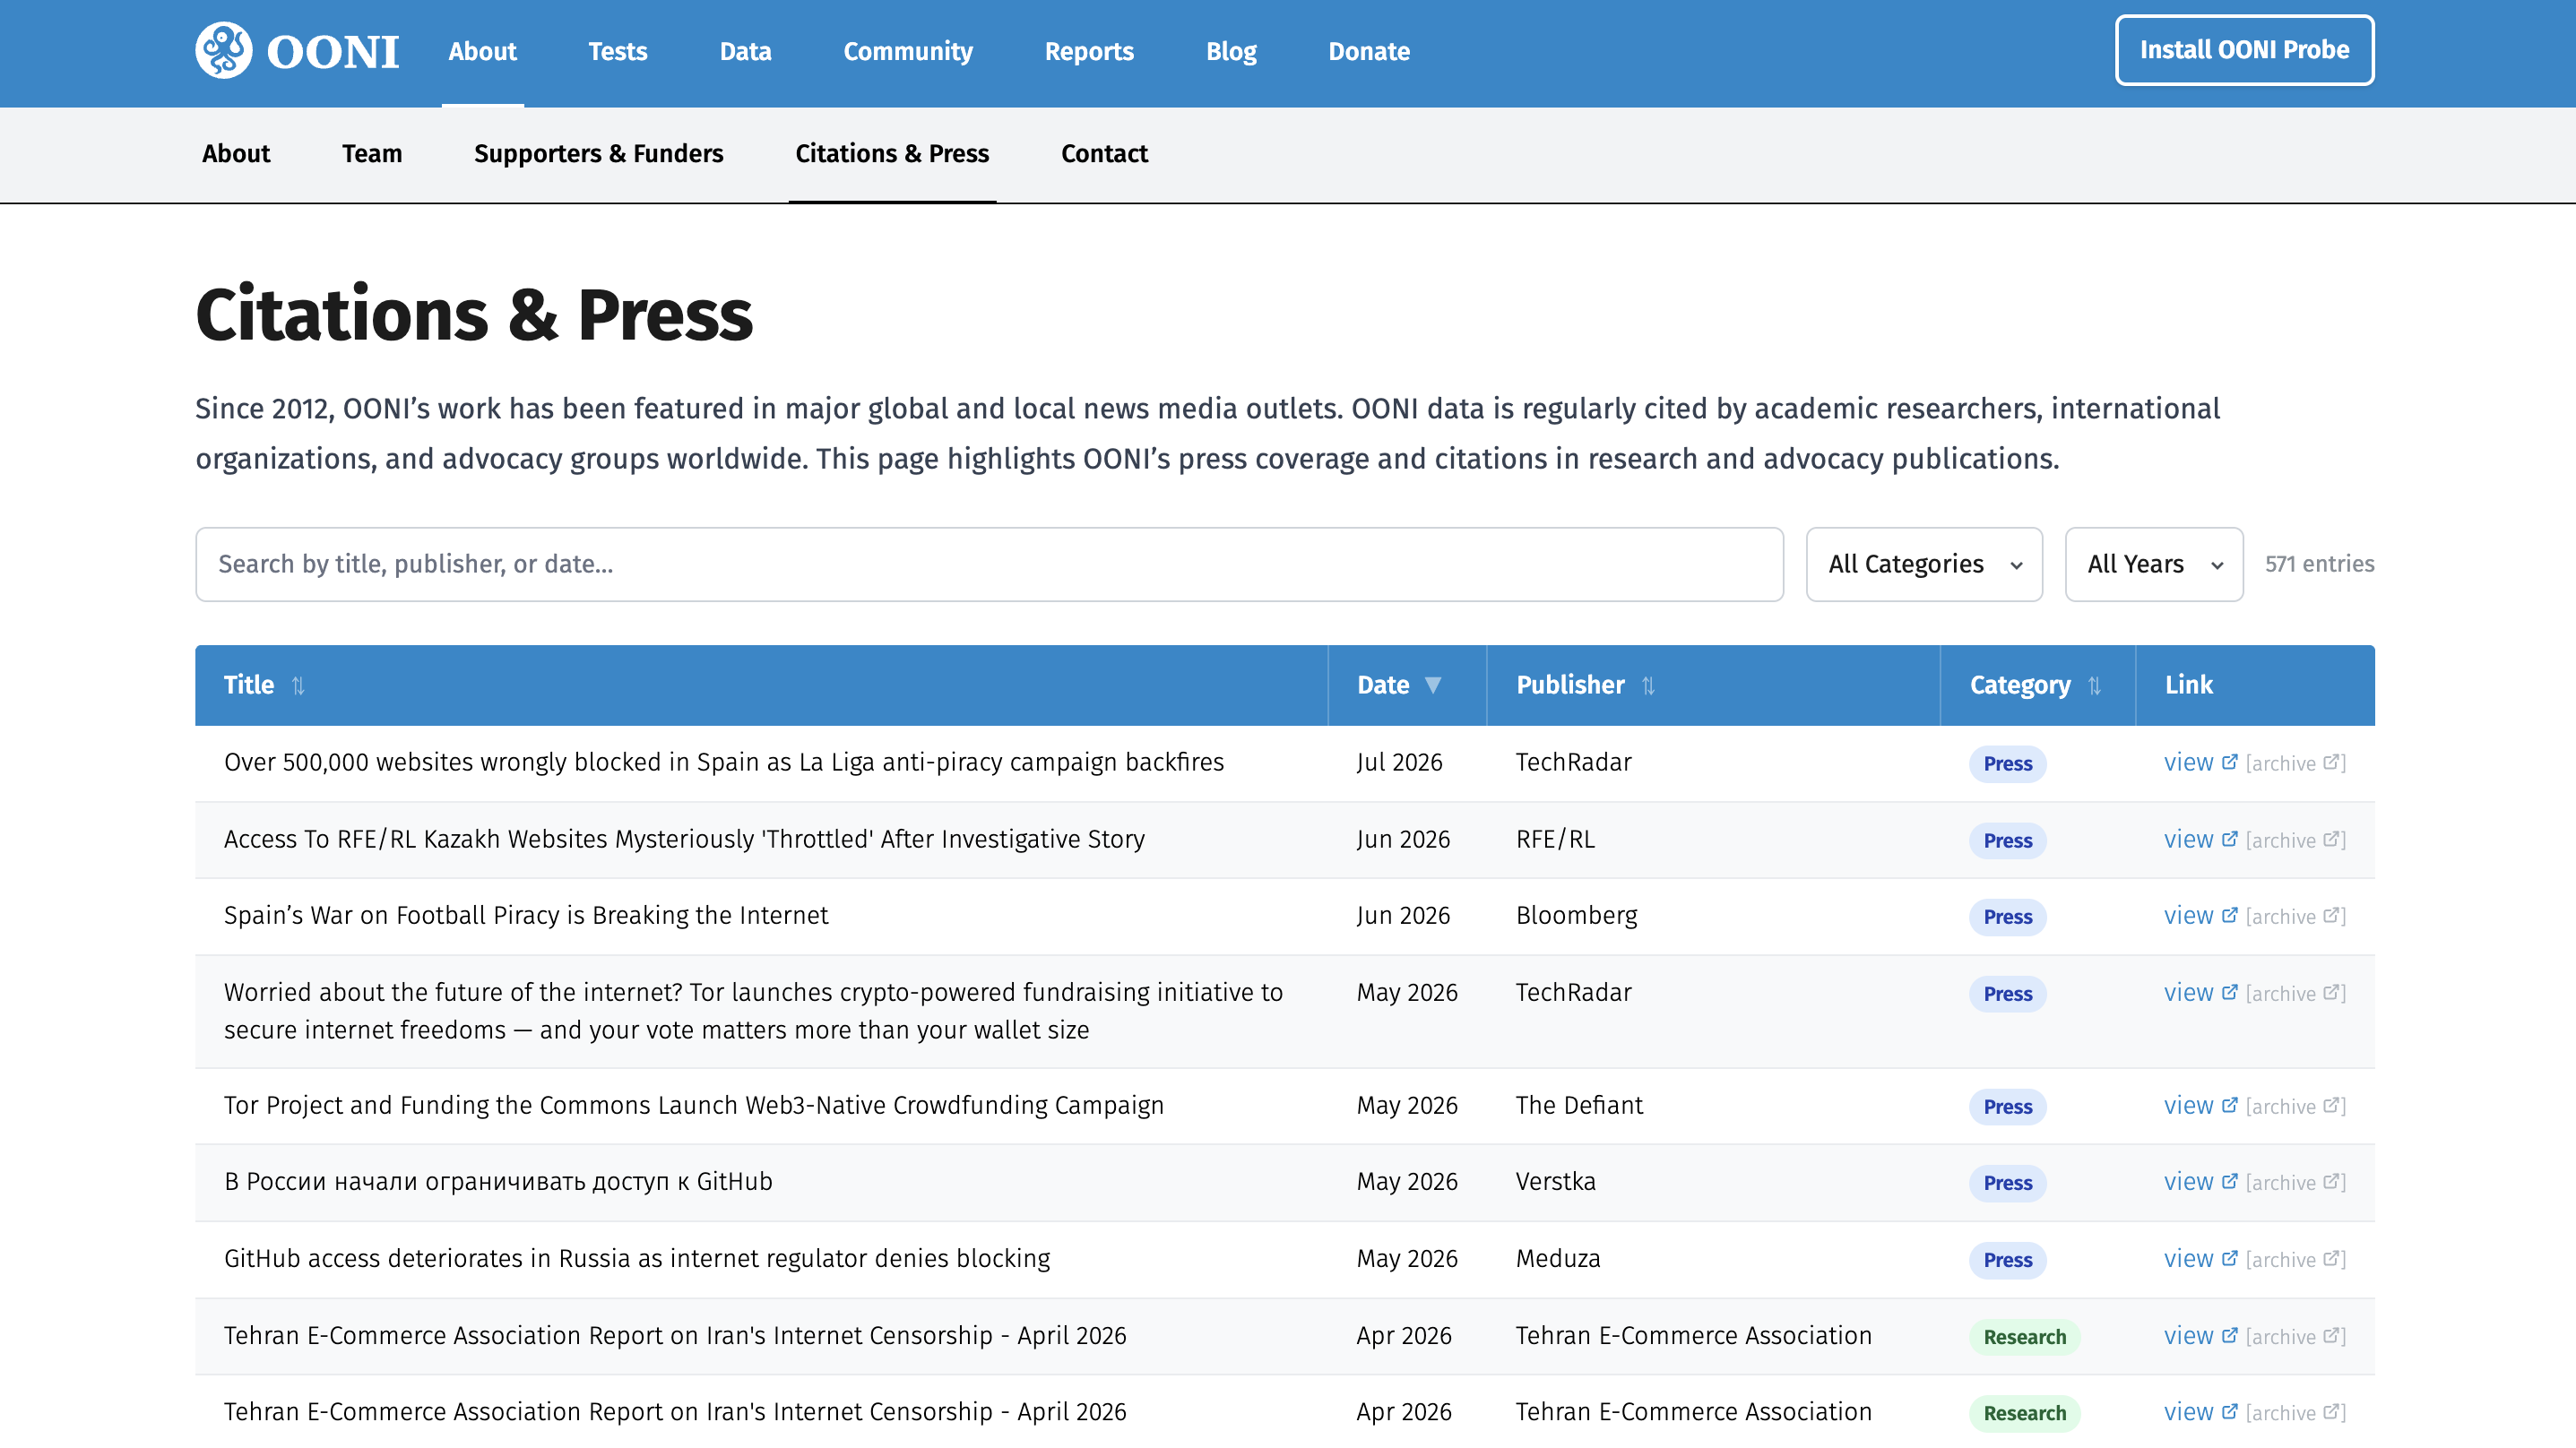Click Research badge in first Tehran row
The height and width of the screenshot is (1448, 2576).
point(2024,1336)
